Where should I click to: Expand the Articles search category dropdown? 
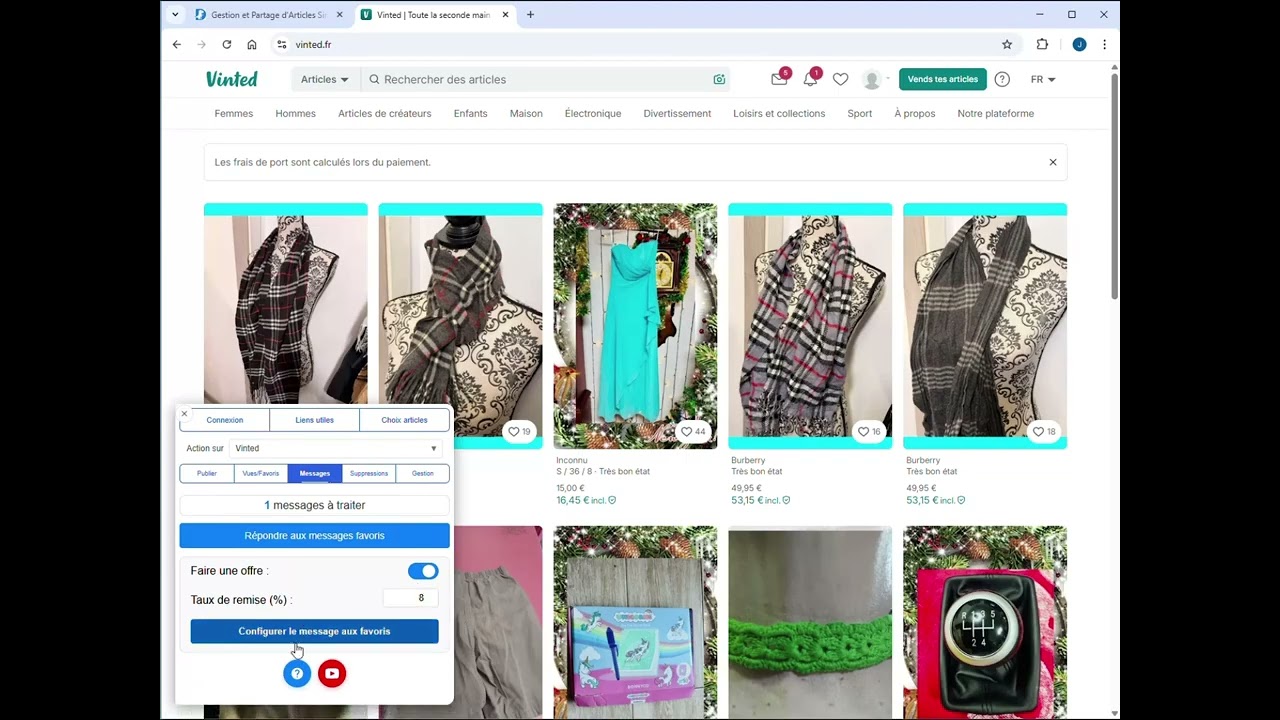(x=325, y=79)
